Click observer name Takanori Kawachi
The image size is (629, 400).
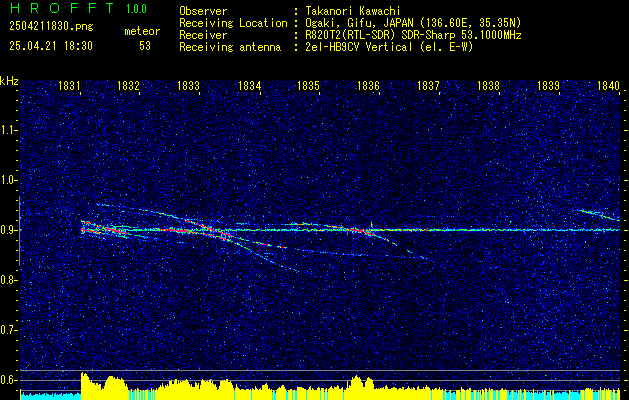point(353,11)
